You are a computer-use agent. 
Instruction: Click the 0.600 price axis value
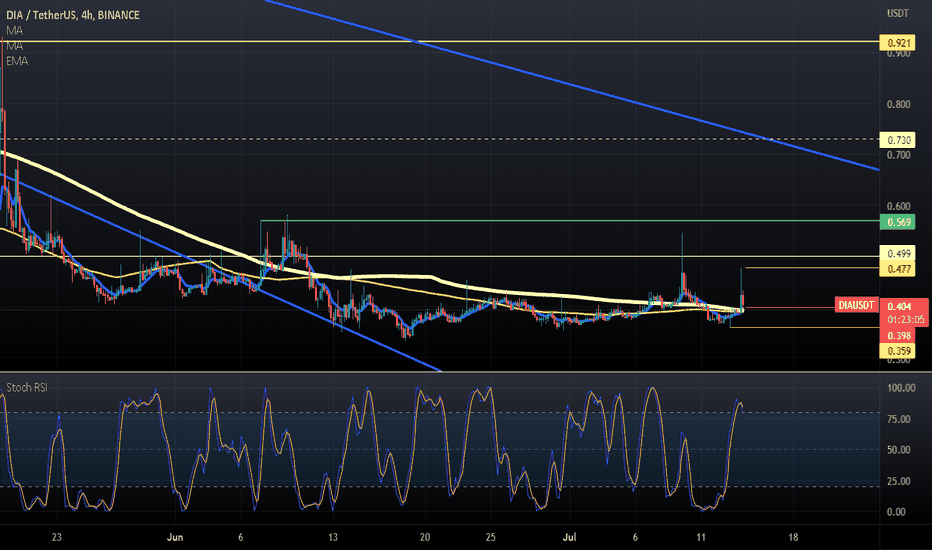(898, 206)
